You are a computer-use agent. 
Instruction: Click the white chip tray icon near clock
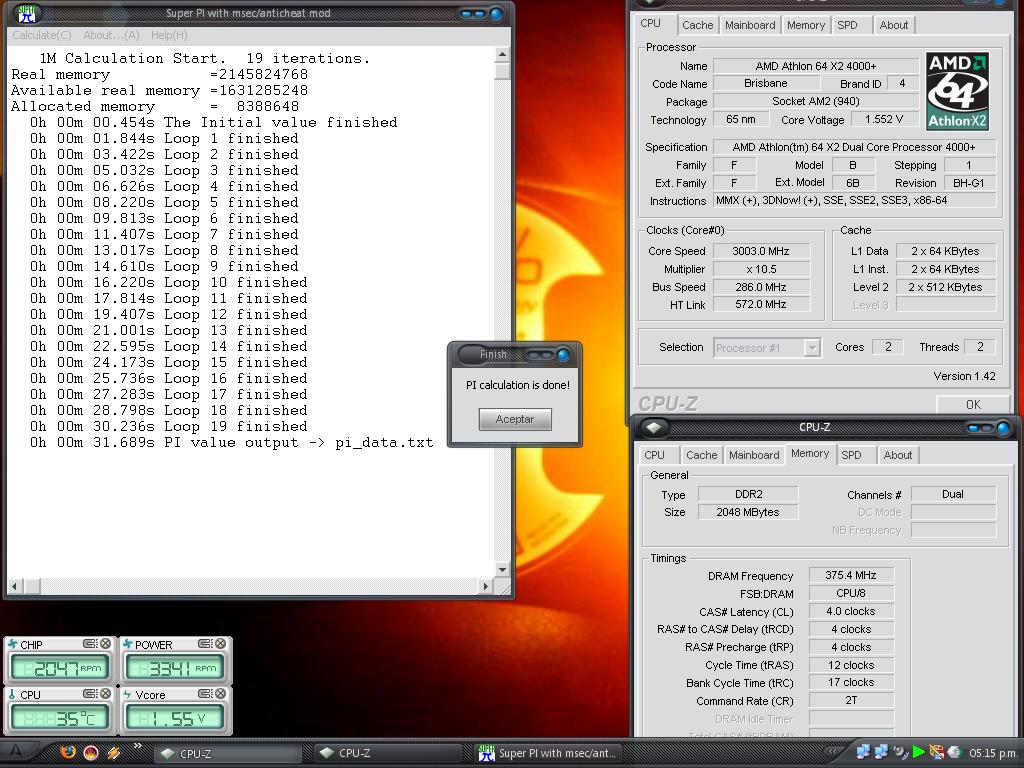pos(954,752)
